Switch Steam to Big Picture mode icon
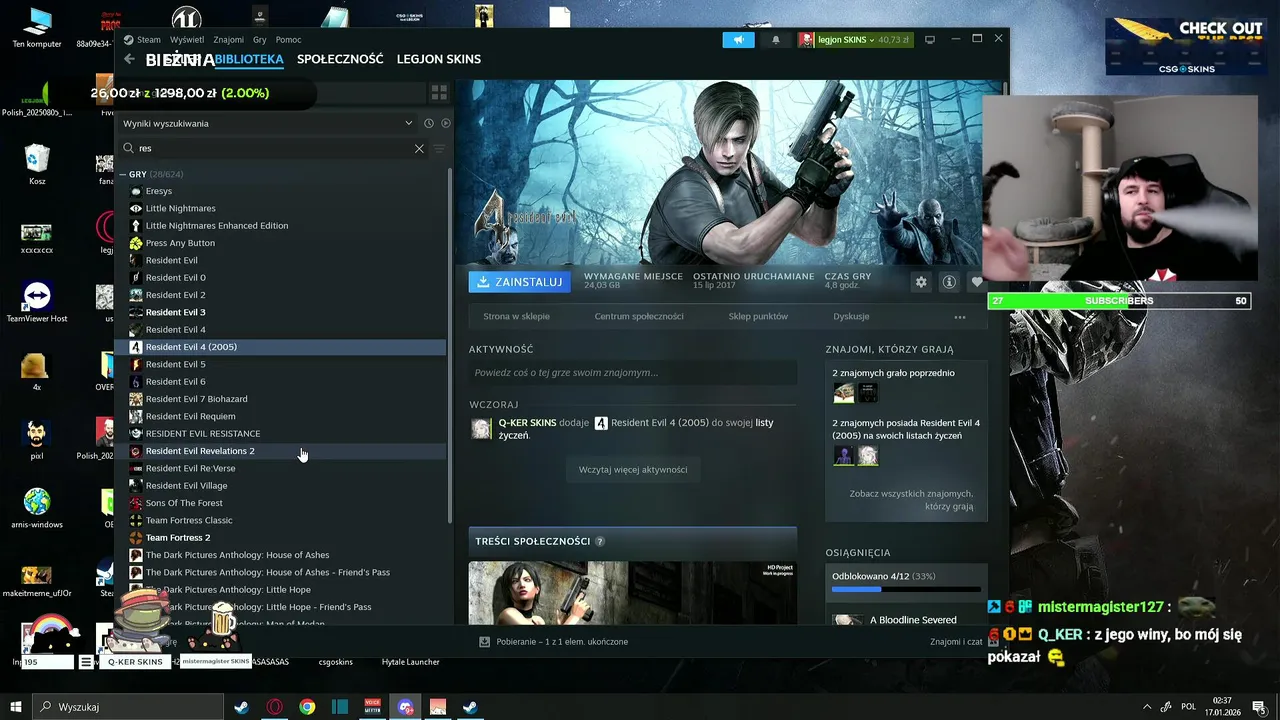 (930, 40)
